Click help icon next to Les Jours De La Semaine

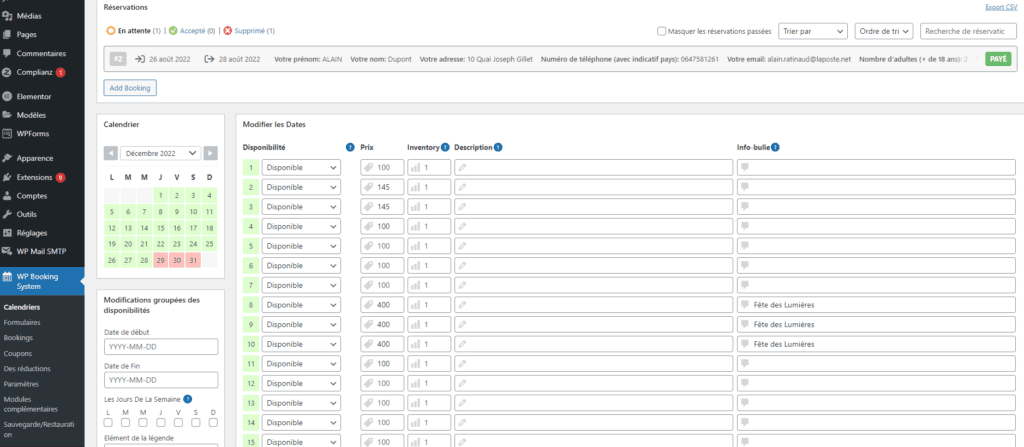tap(187, 399)
